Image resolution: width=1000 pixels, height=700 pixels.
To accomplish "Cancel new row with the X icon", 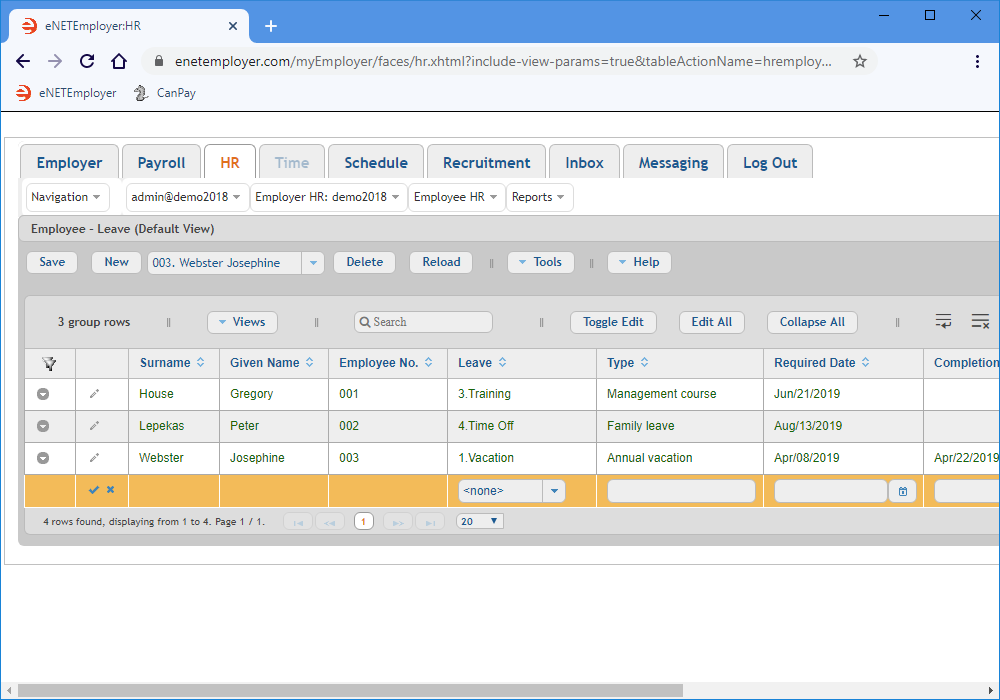I will 111,490.
